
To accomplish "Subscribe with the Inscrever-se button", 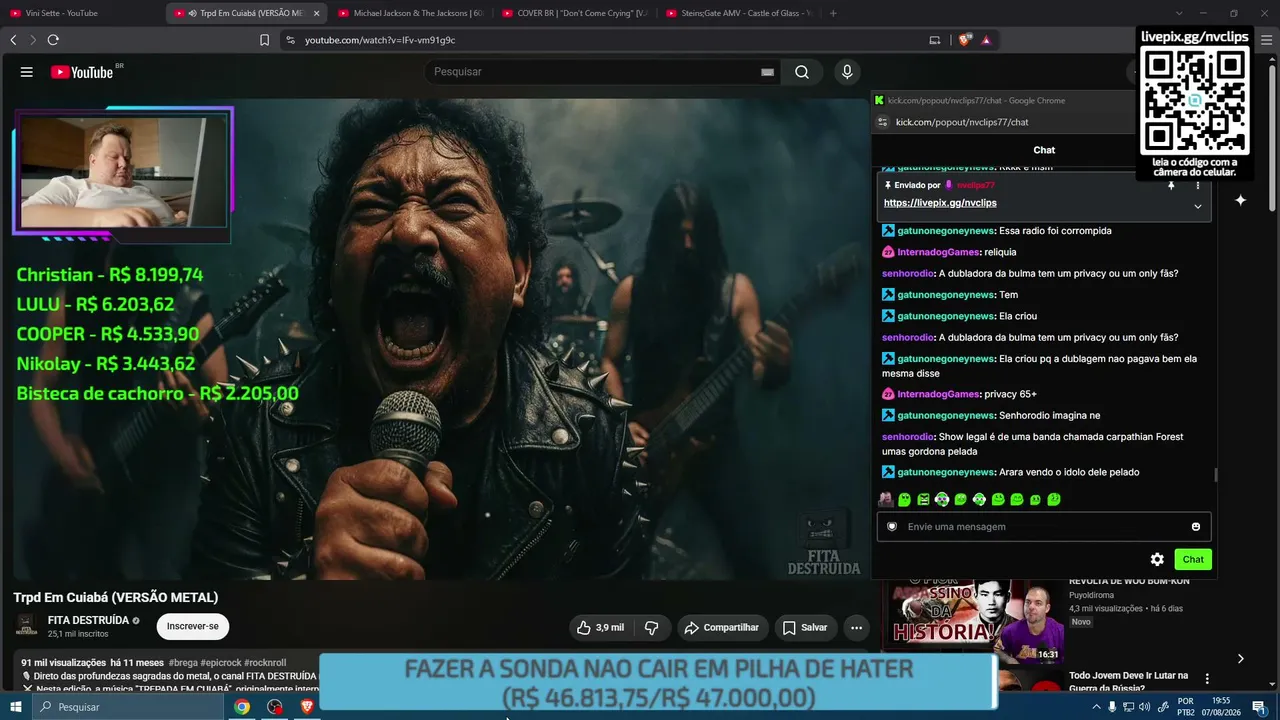I will pyautogui.click(x=193, y=627).
